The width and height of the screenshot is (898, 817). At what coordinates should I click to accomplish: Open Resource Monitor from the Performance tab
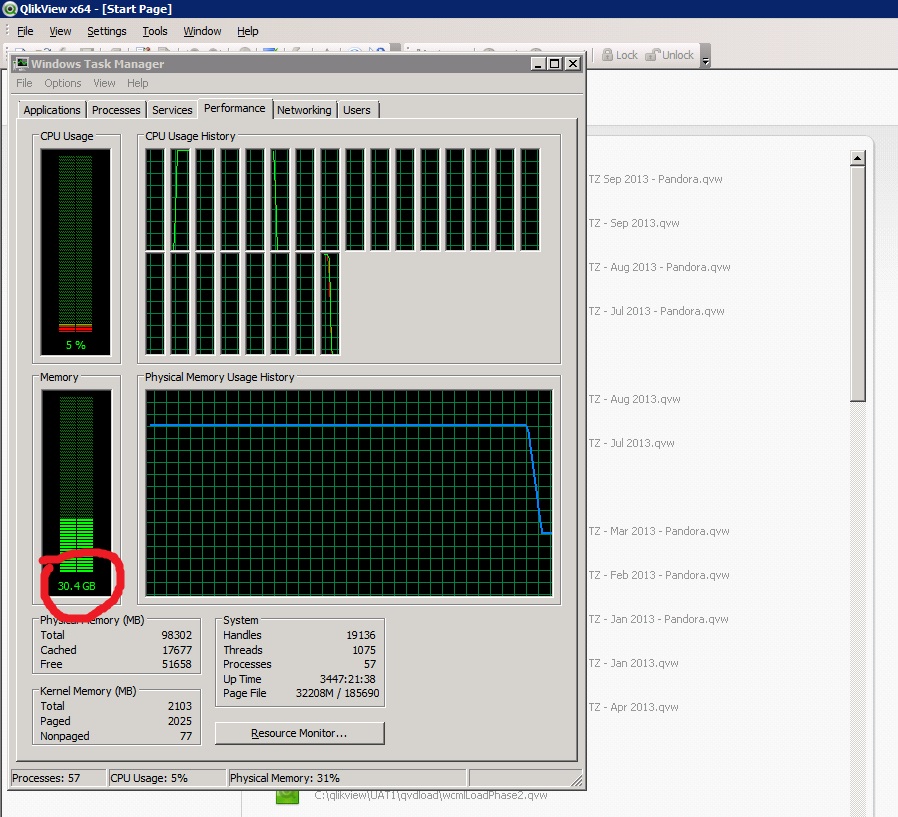pyautogui.click(x=298, y=733)
